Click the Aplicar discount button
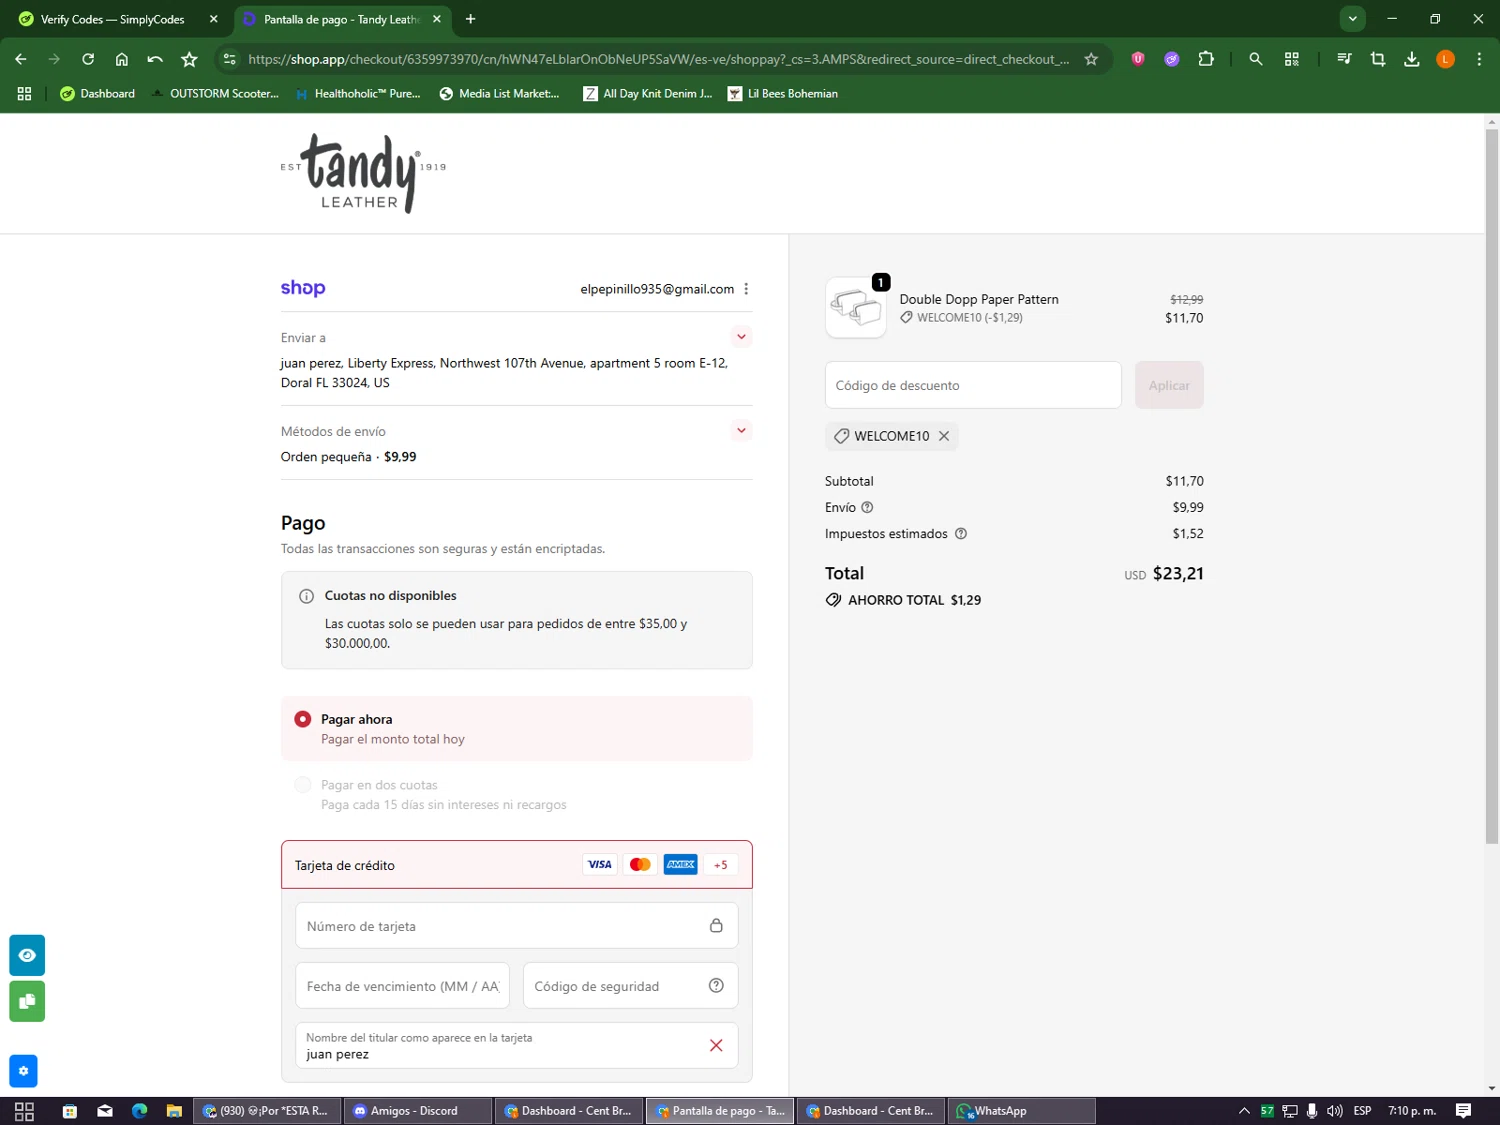This screenshot has width=1500, height=1125. point(1168,386)
